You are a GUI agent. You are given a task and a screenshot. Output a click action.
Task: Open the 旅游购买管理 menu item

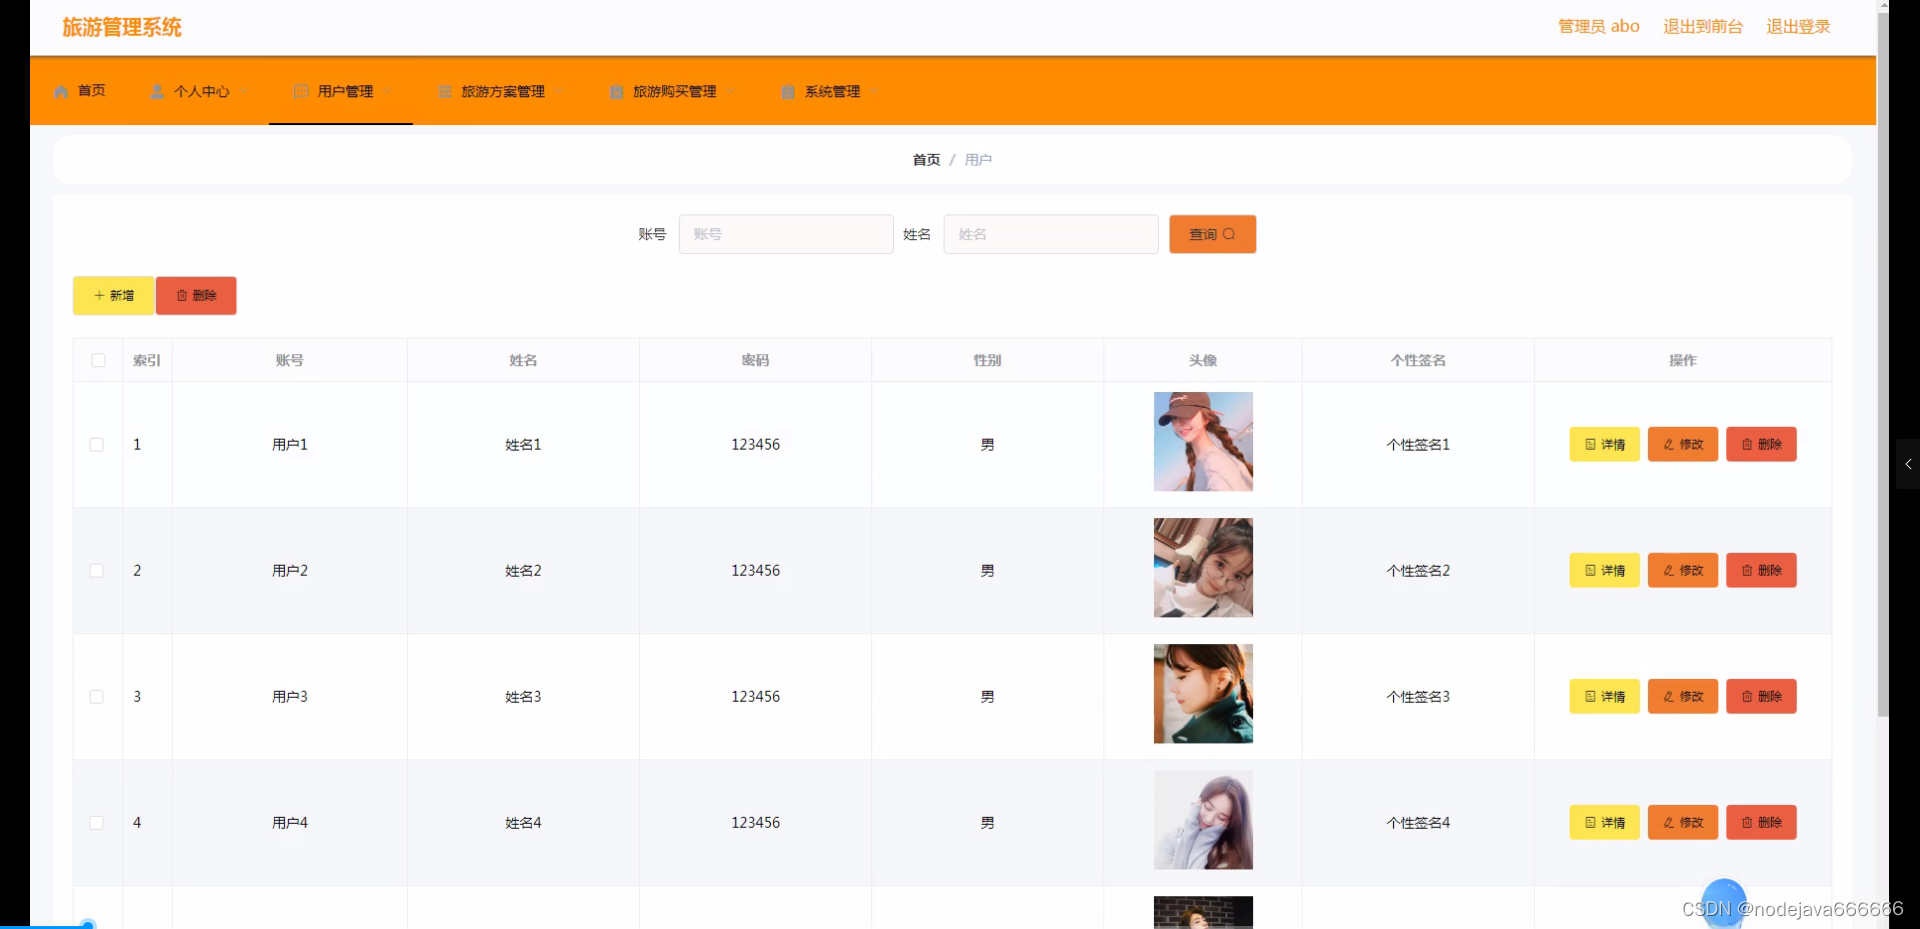point(671,91)
